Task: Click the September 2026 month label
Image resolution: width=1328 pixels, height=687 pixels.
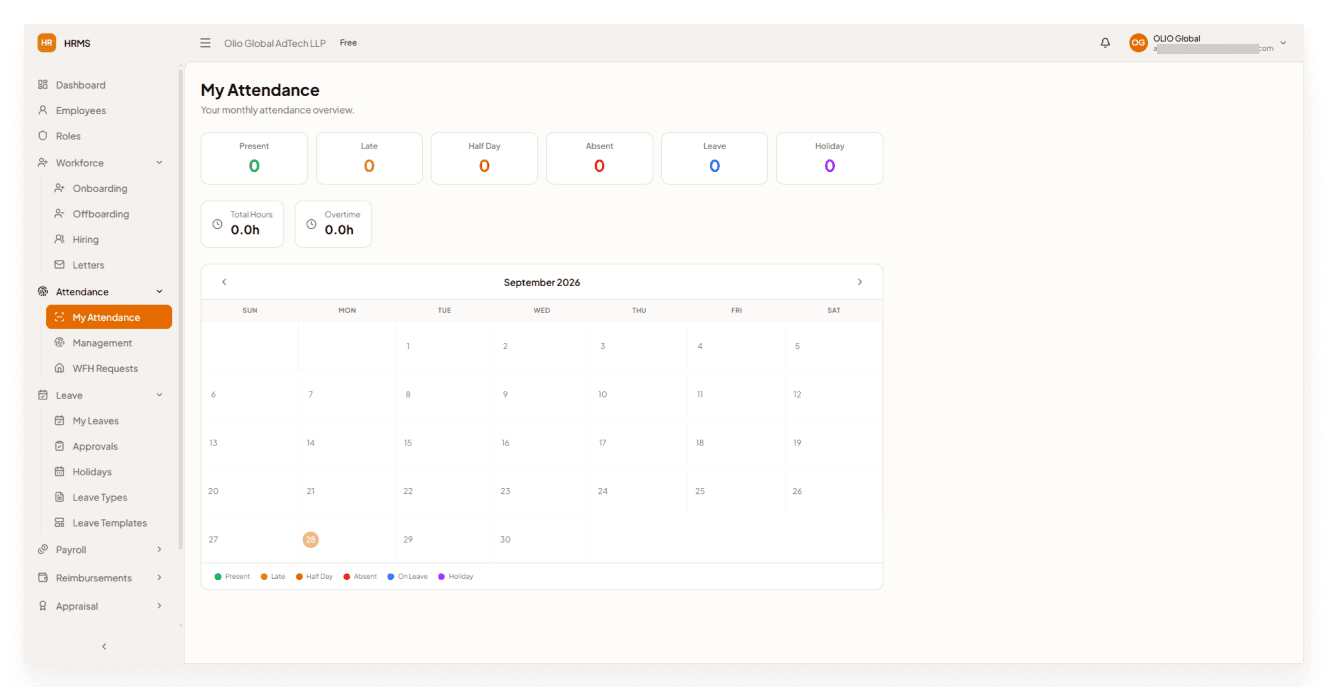Action: pos(542,282)
